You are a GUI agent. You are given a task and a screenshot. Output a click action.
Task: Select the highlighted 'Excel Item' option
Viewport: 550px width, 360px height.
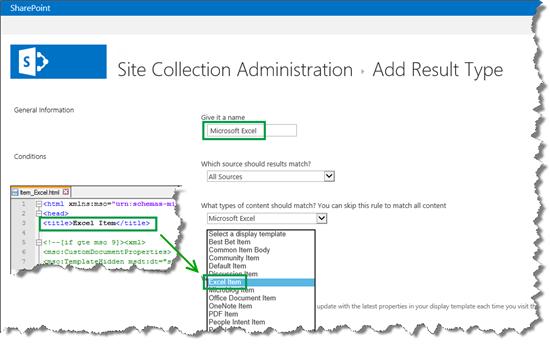pos(261,282)
